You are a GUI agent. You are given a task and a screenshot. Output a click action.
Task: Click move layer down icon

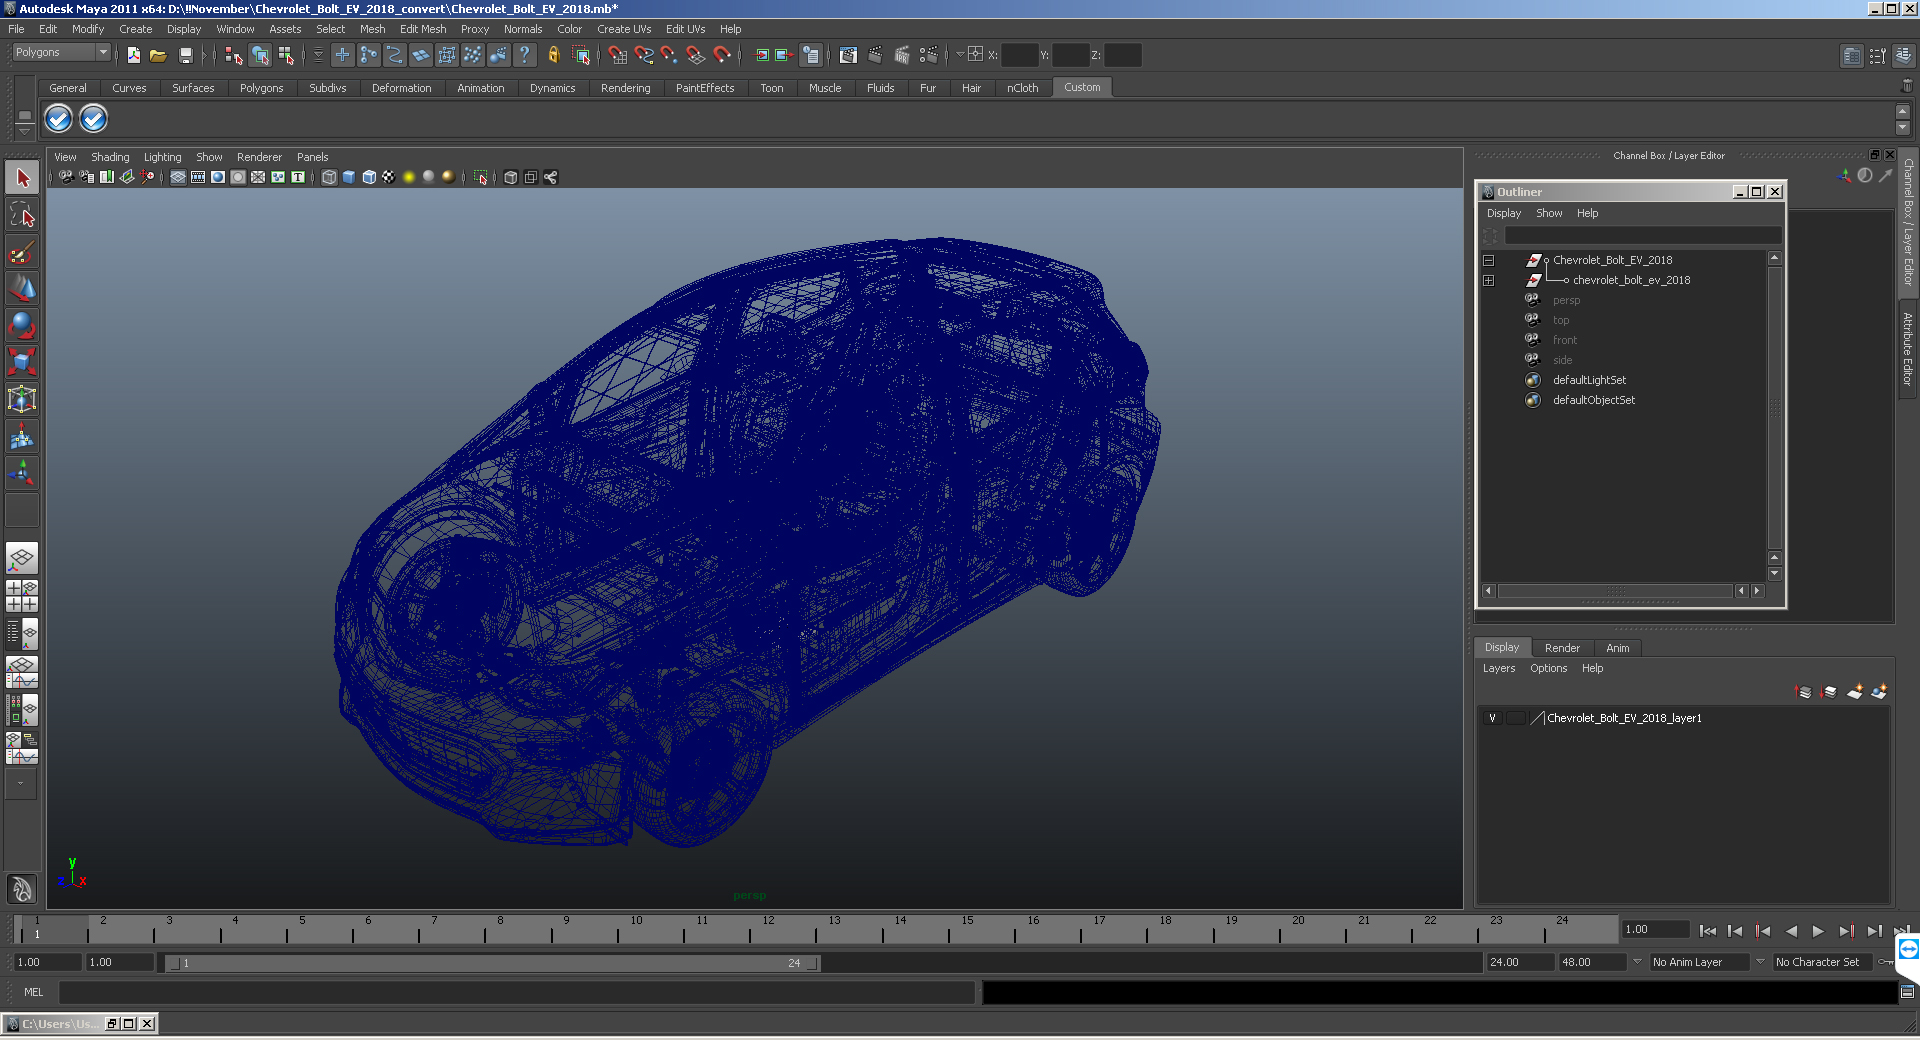(x=1829, y=692)
